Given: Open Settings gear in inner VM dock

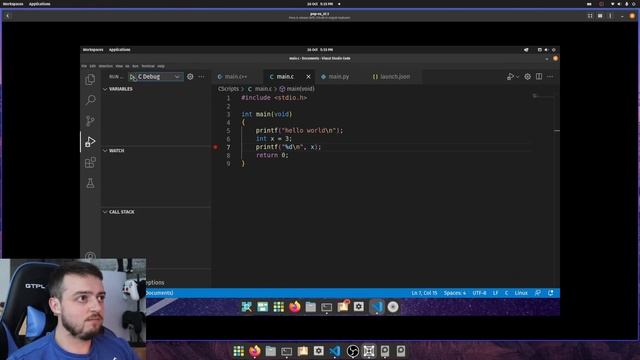Looking at the screenshot, I should (x=359, y=307).
